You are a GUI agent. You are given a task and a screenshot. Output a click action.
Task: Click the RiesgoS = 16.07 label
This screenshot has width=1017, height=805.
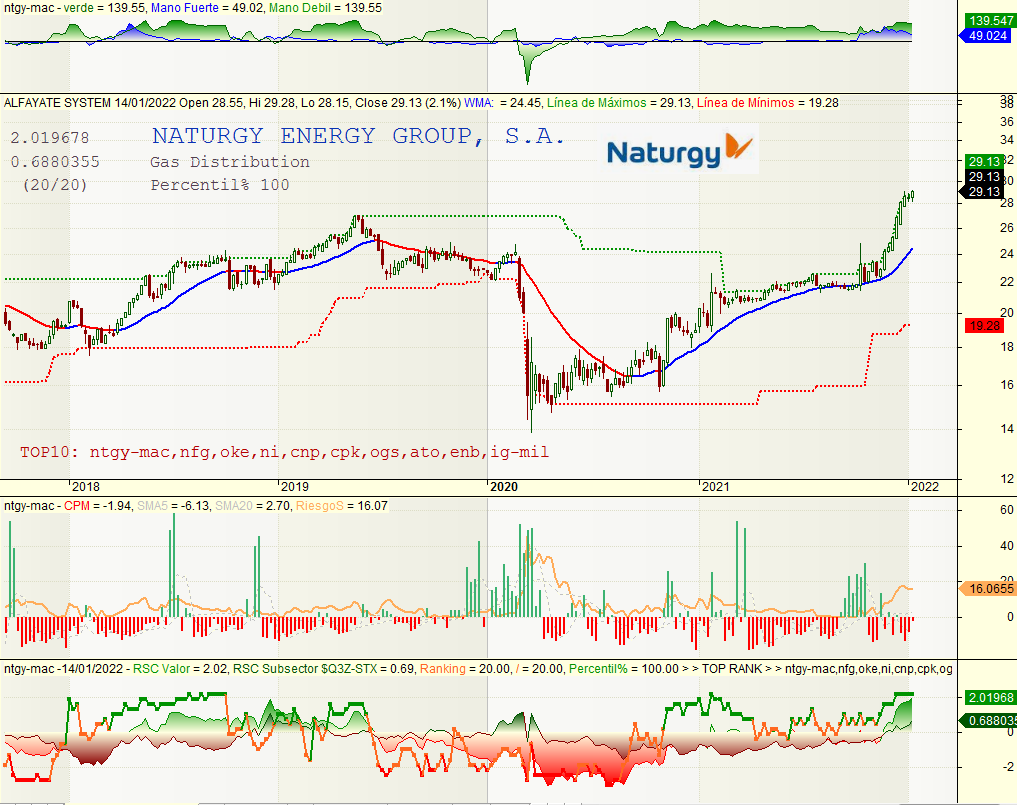click(x=342, y=505)
